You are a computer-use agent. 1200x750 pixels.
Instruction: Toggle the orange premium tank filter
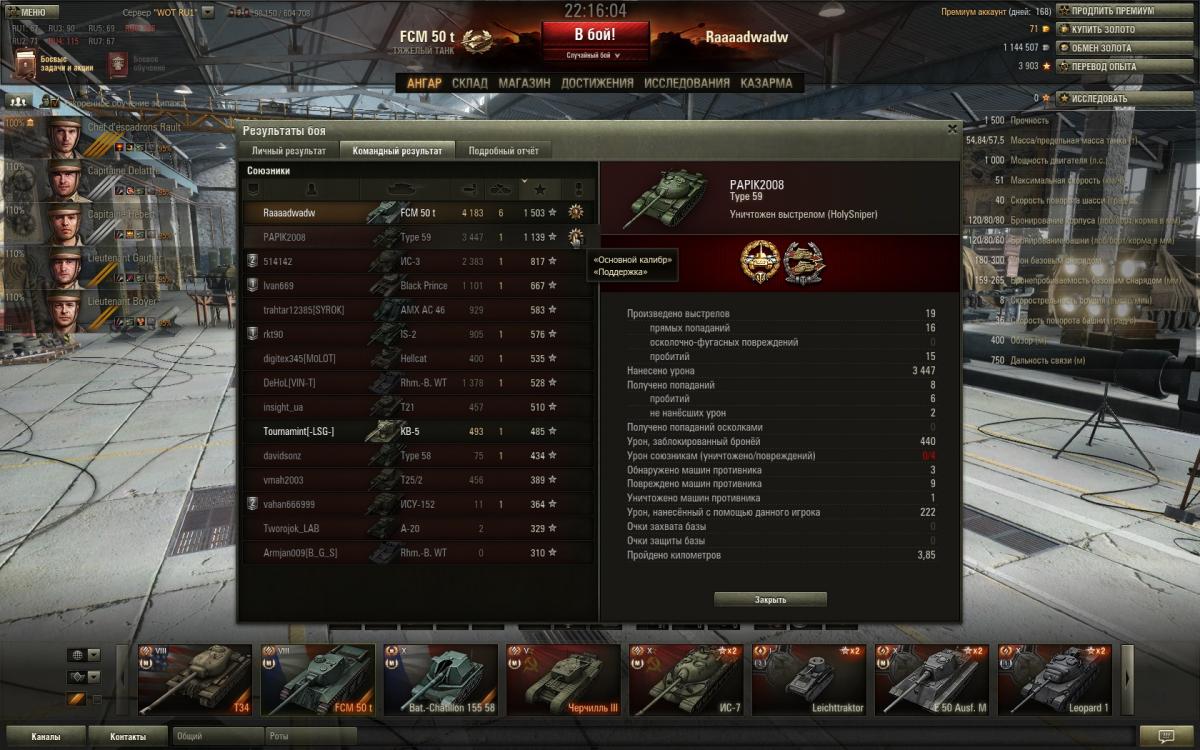point(76,699)
